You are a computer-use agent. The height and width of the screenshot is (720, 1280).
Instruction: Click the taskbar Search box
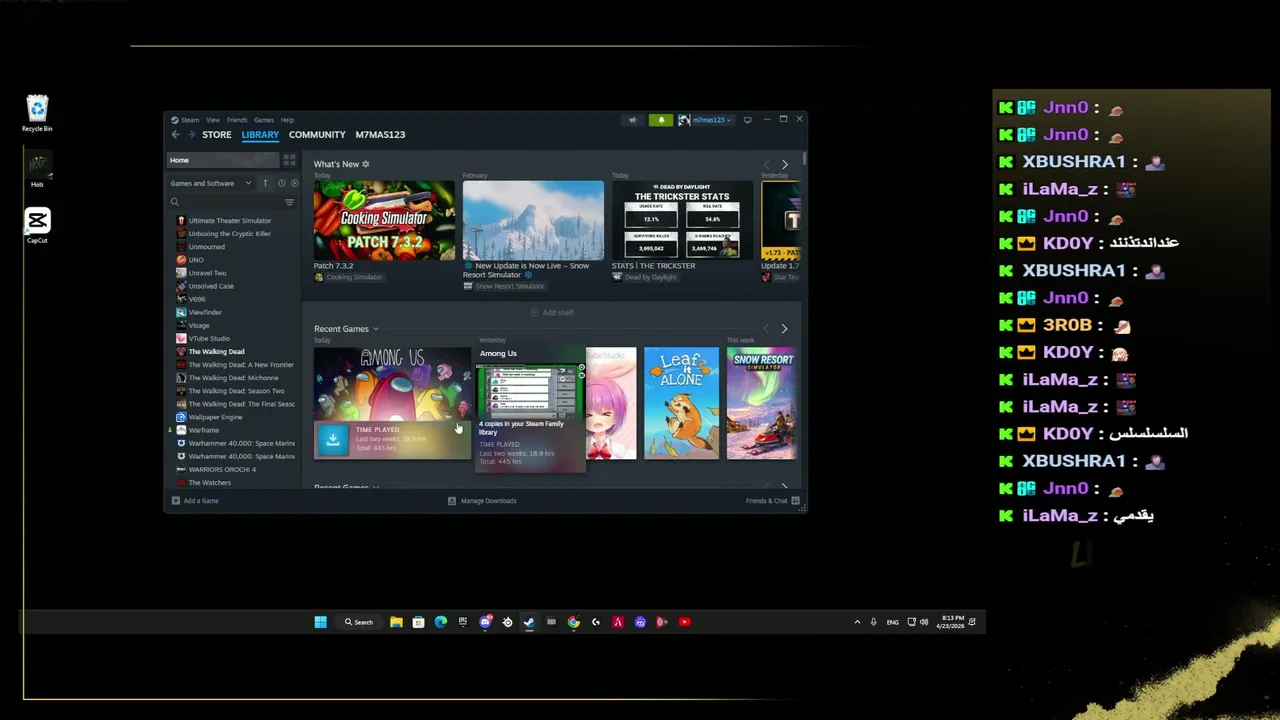pyautogui.click(x=359, y=622)
